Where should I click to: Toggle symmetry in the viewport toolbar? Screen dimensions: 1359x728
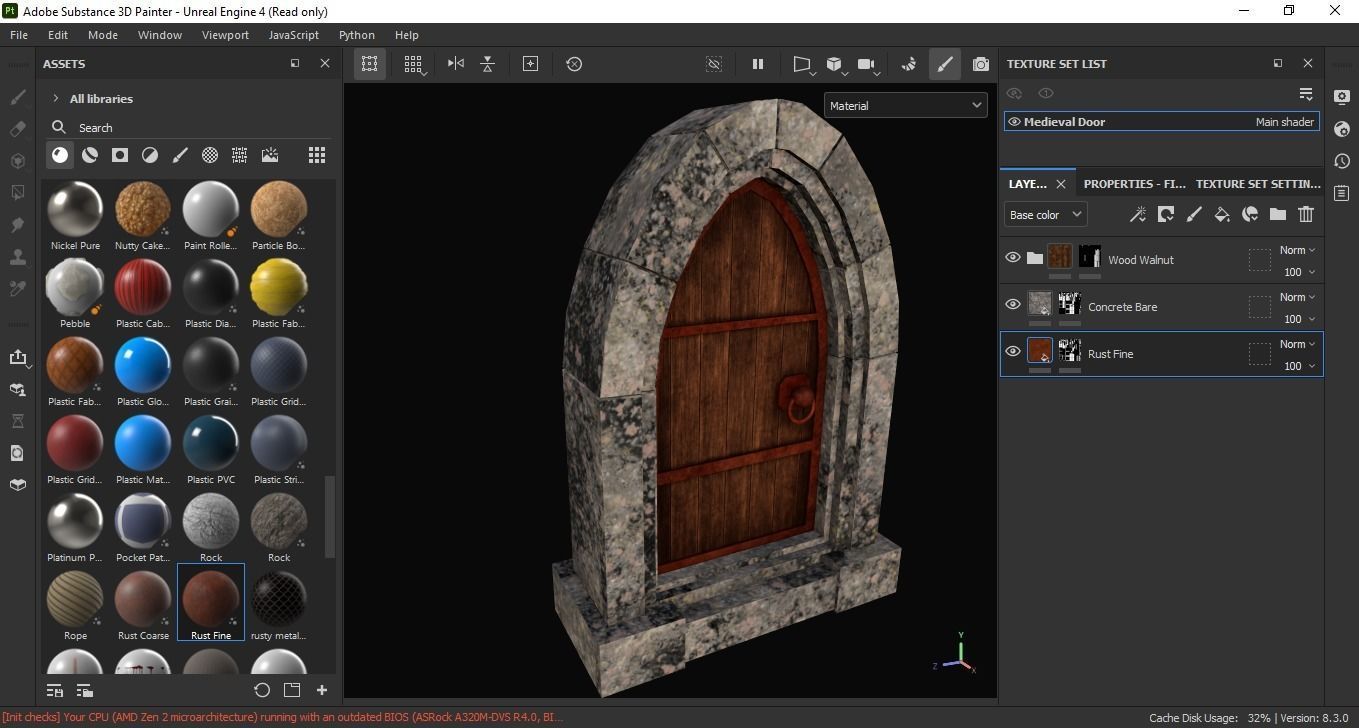456,63
